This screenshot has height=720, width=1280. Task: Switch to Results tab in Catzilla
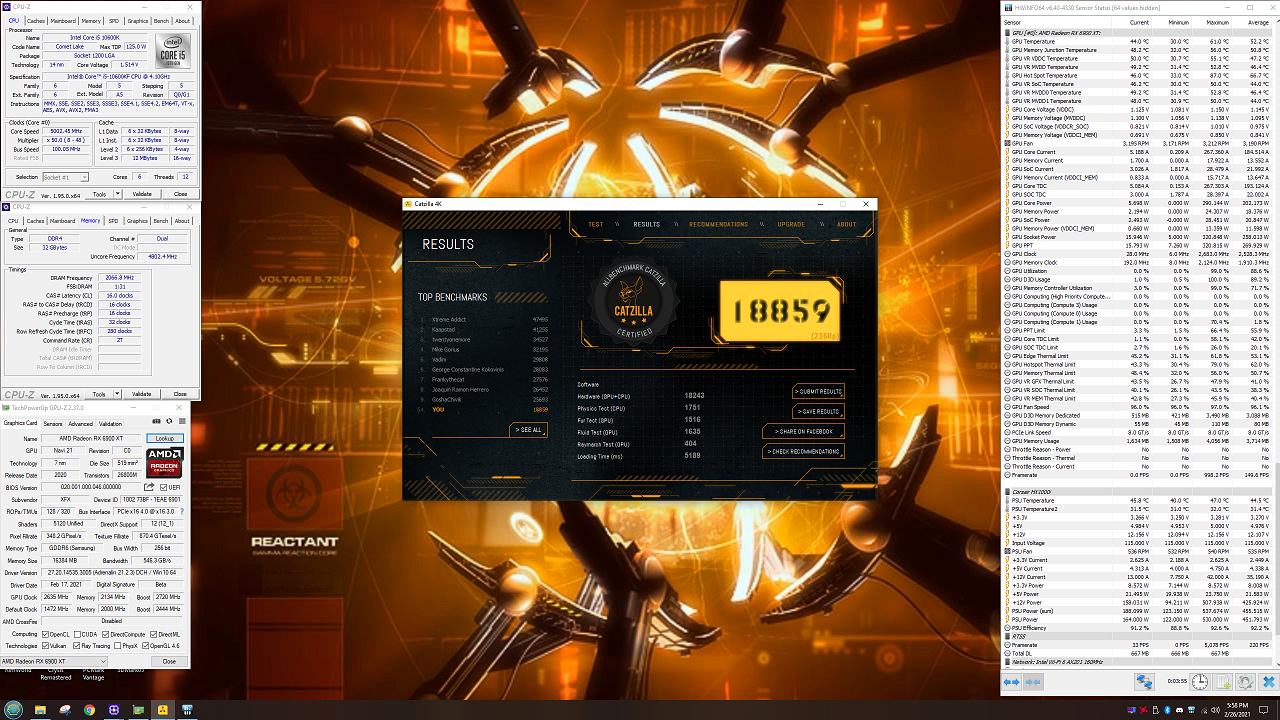647,224
